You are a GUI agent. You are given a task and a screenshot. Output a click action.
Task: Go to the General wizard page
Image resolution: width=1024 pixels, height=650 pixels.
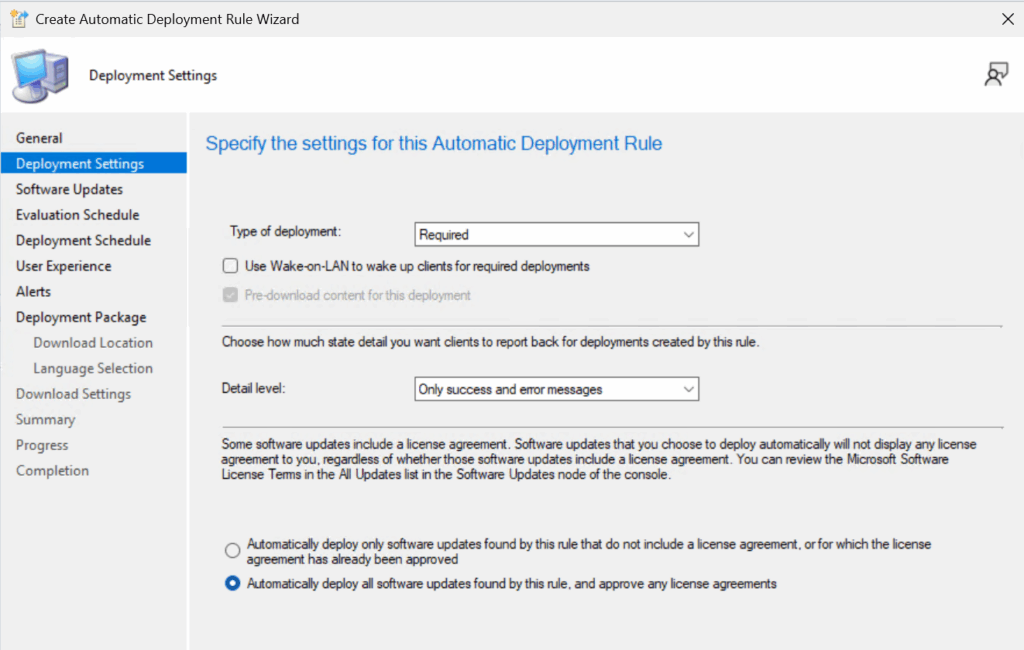39,138
